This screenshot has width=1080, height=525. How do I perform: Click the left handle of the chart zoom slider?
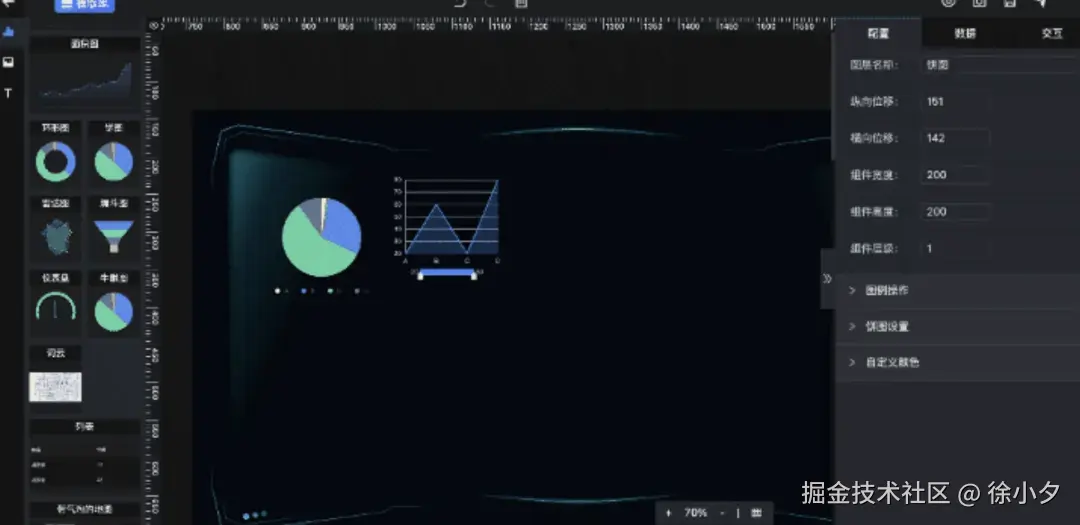tap(420, 276)
